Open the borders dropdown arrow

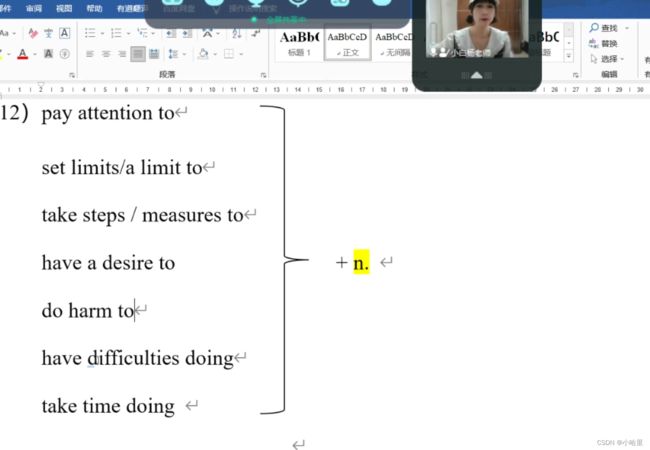(x=240, y=54)
